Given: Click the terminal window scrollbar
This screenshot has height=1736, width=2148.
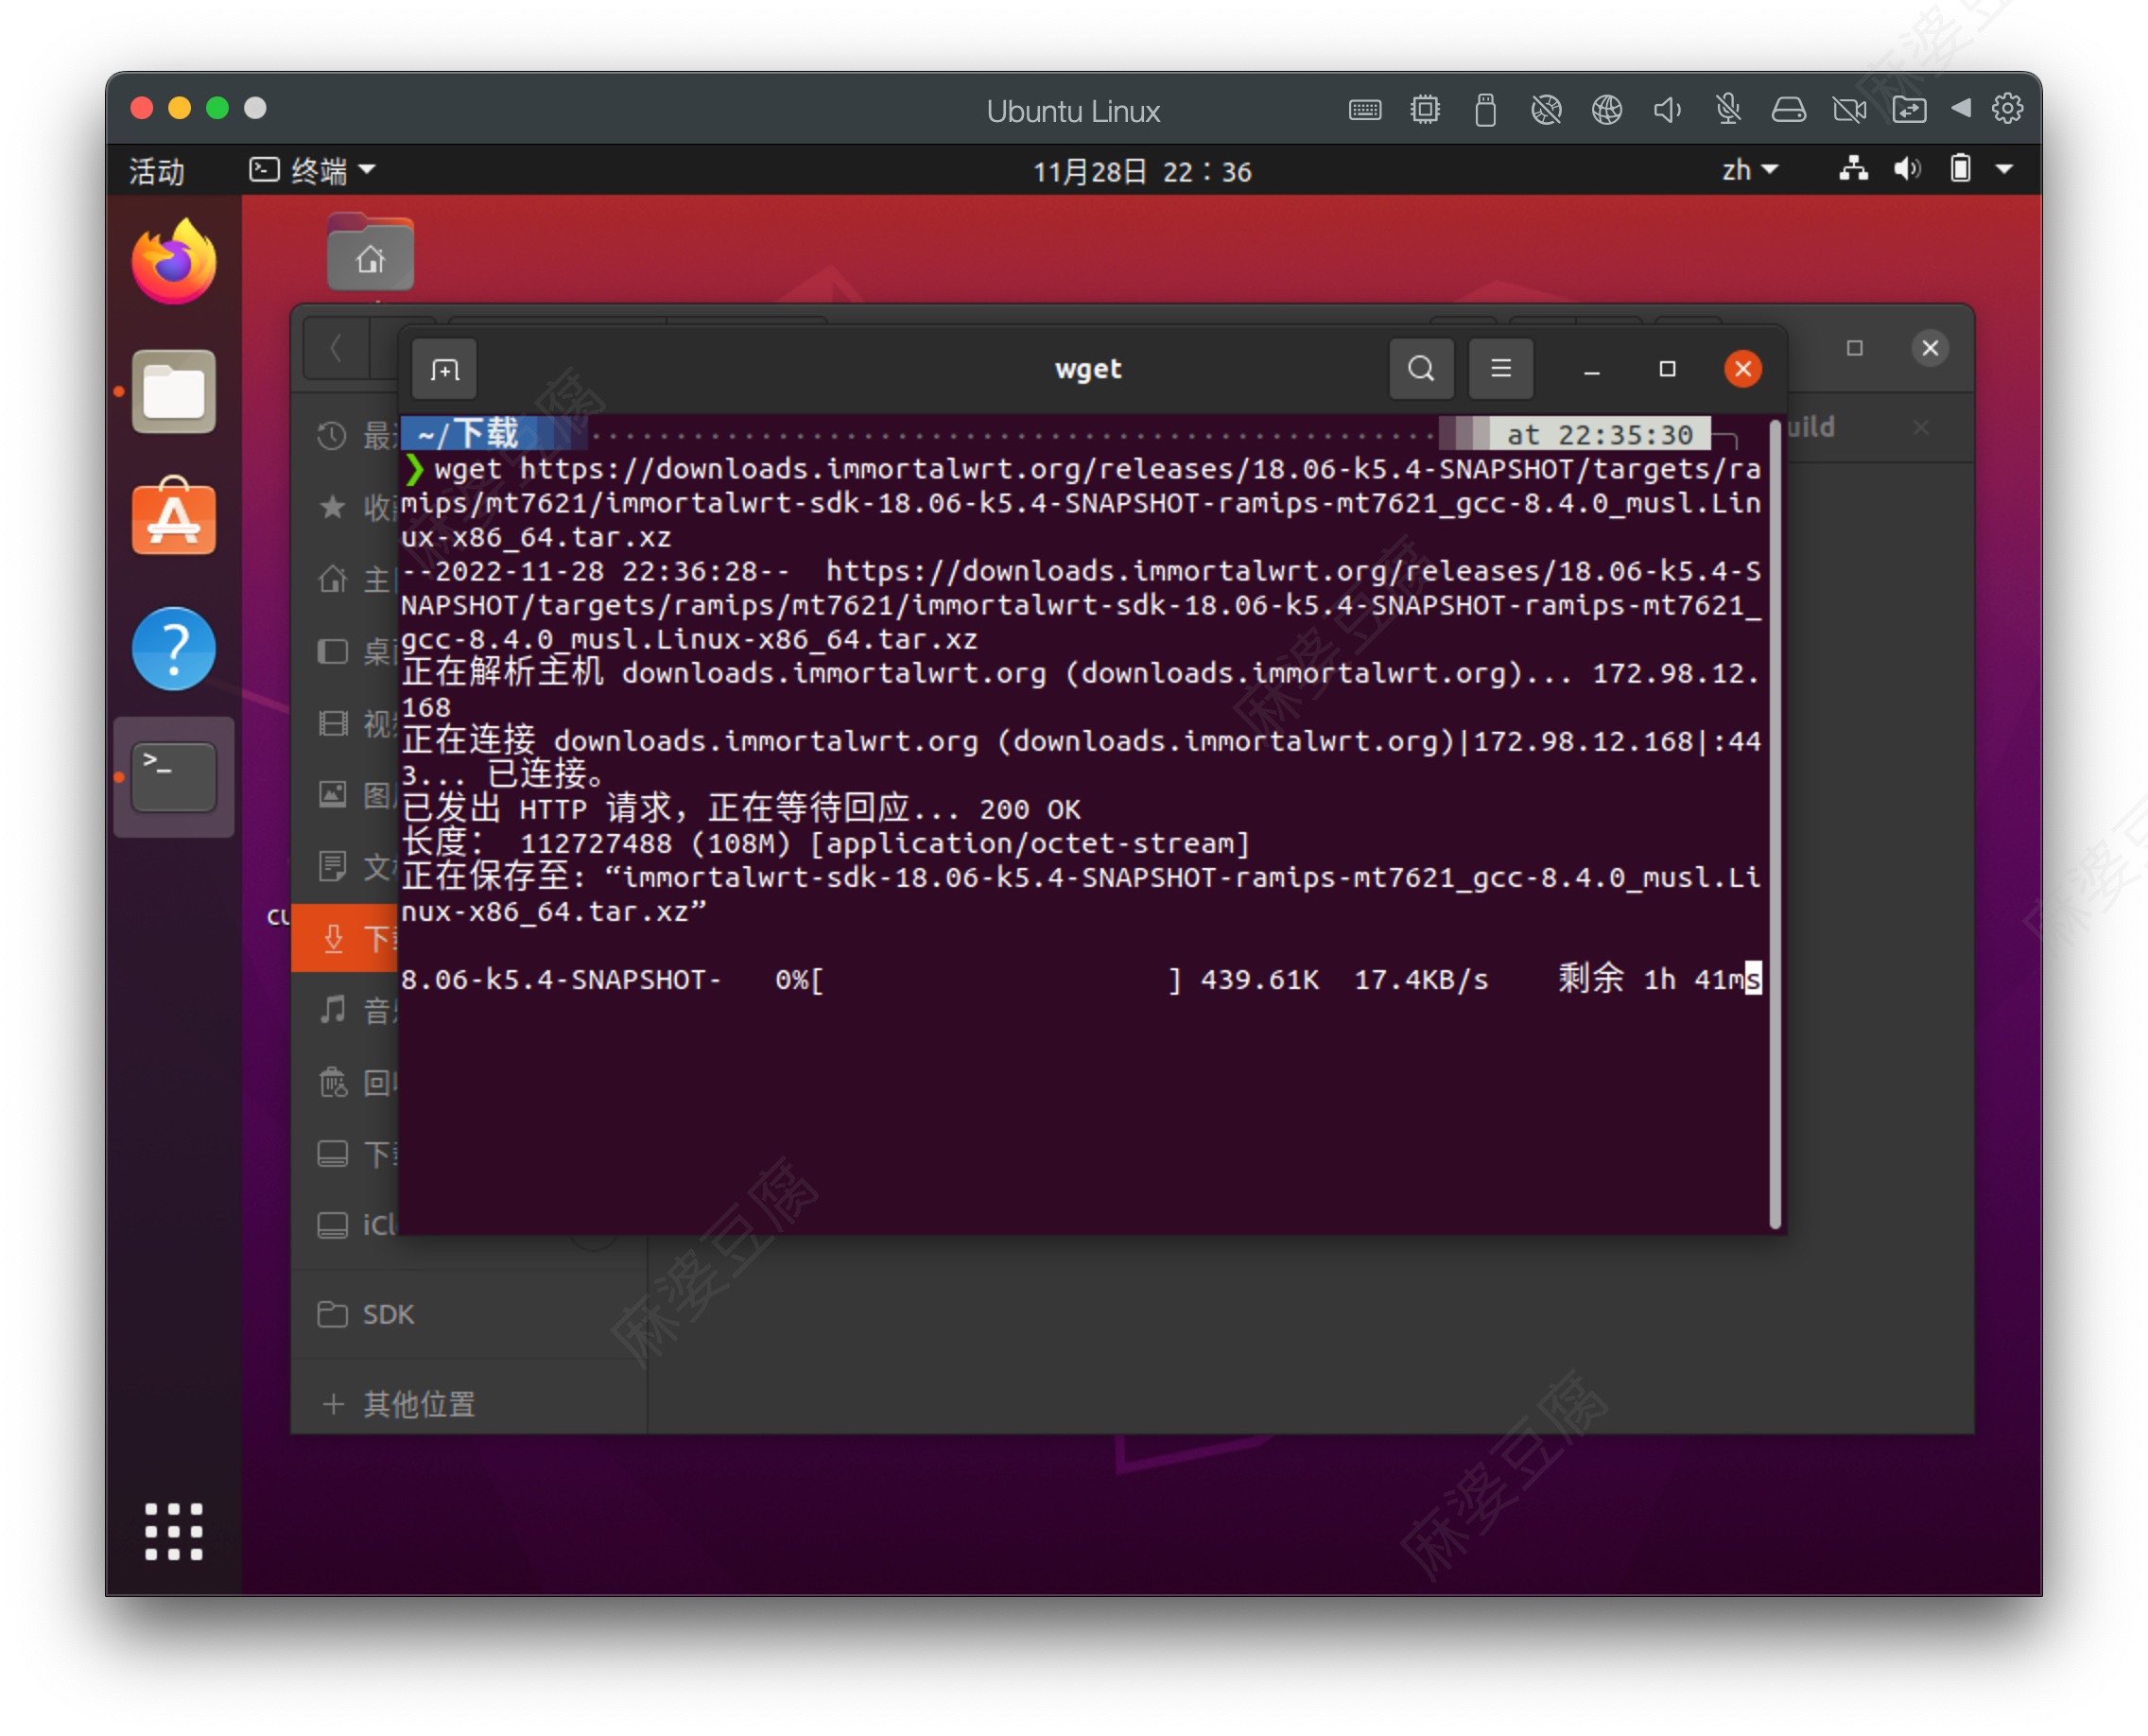Looking at the screenshot, I should (x=1775, y=823).
